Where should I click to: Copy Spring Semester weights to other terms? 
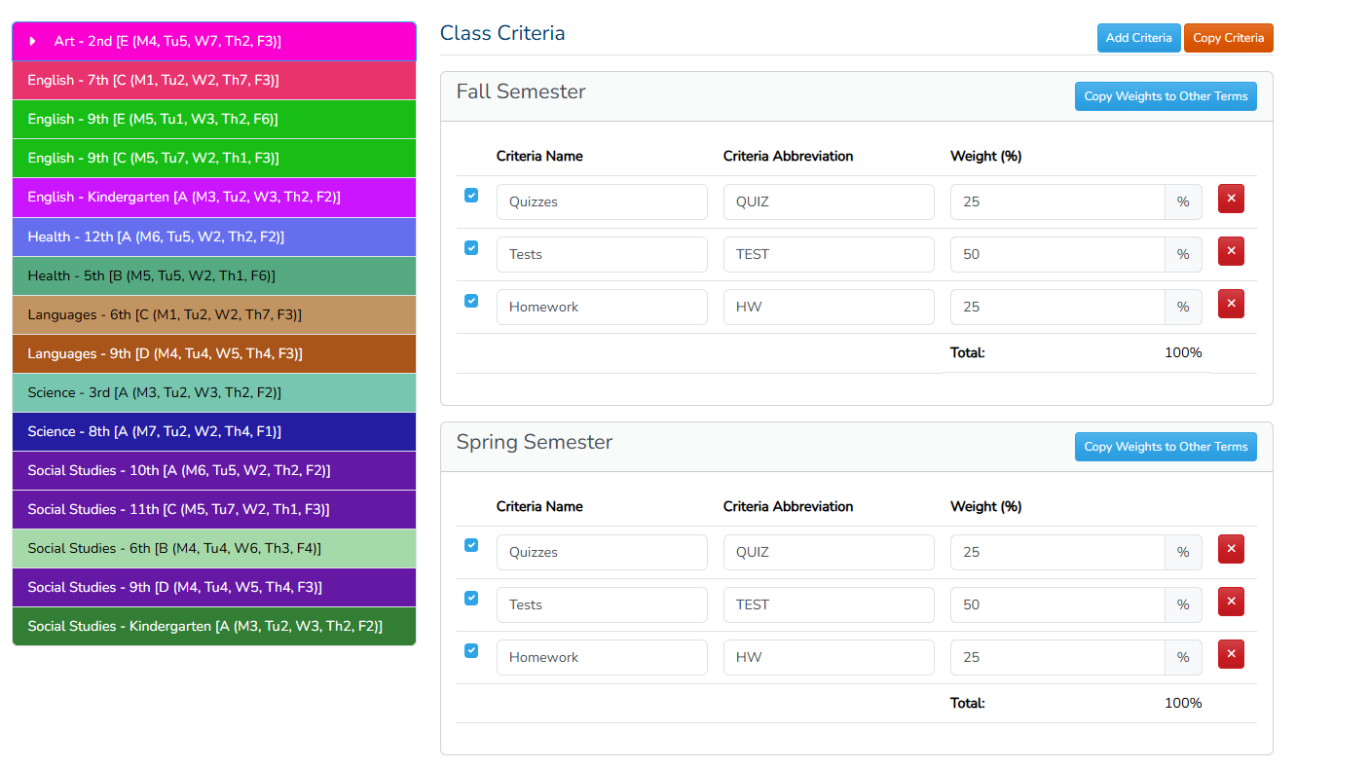point(1165,447)
